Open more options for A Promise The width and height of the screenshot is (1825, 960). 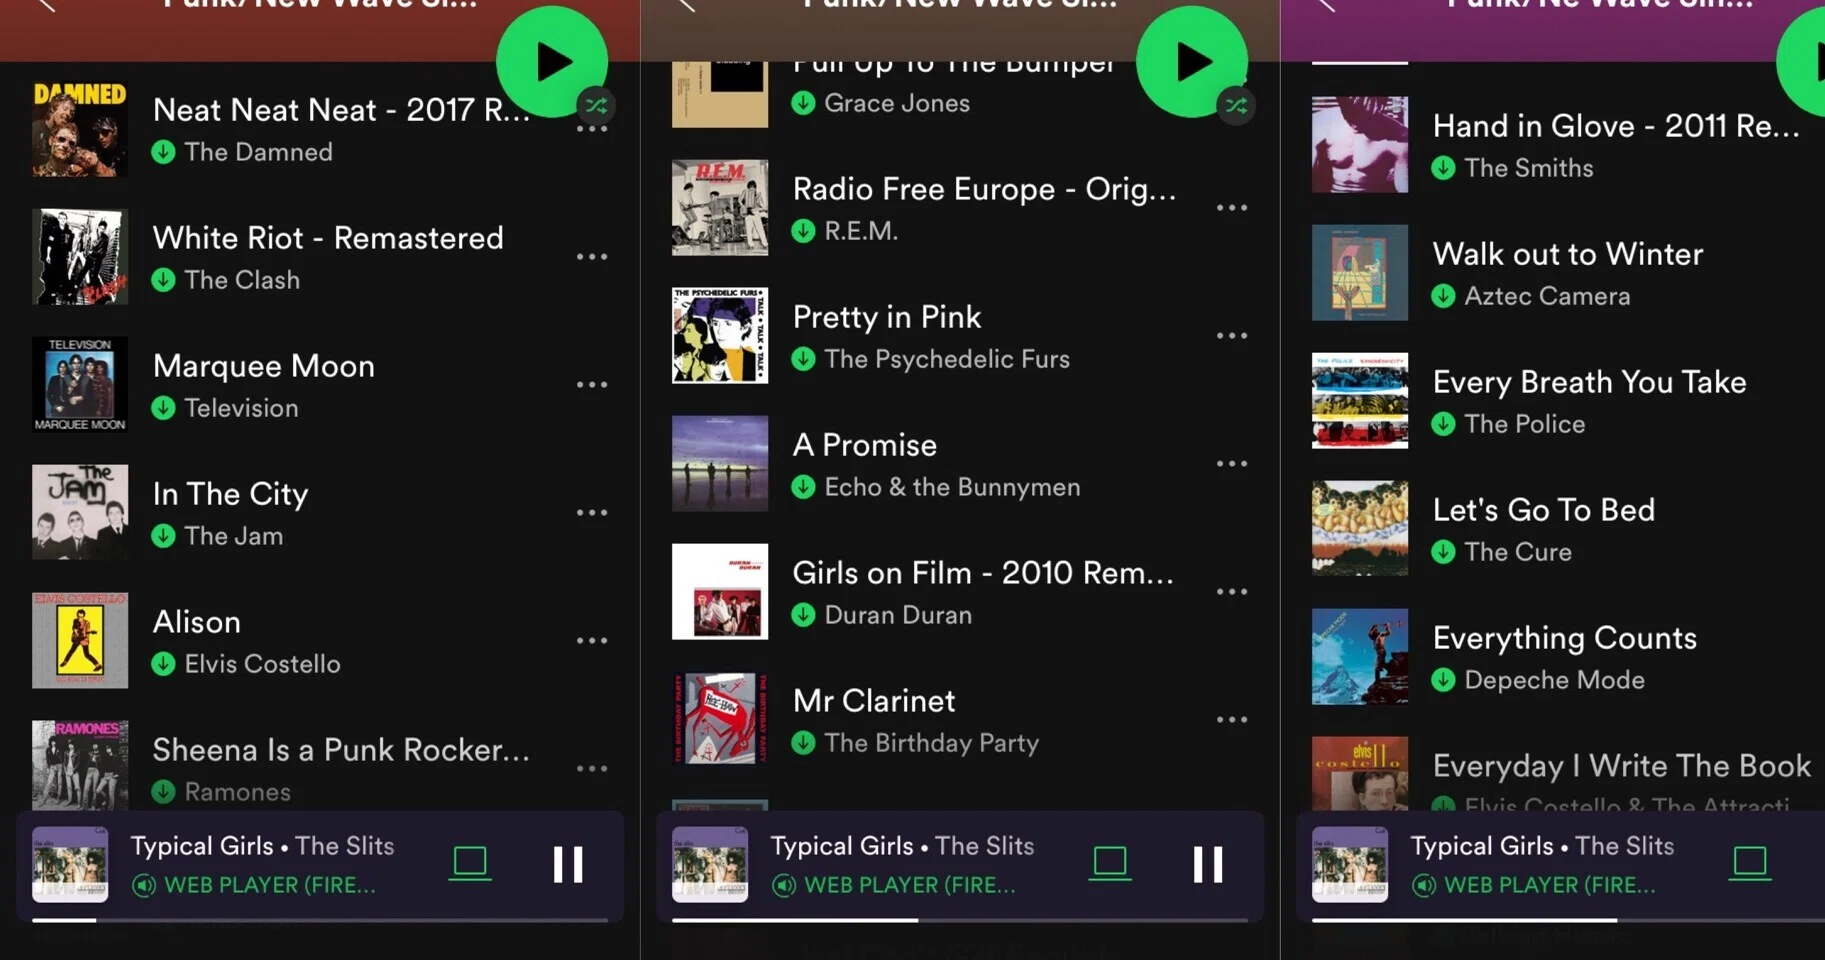pyautogui.click(x=1232, y=464)
